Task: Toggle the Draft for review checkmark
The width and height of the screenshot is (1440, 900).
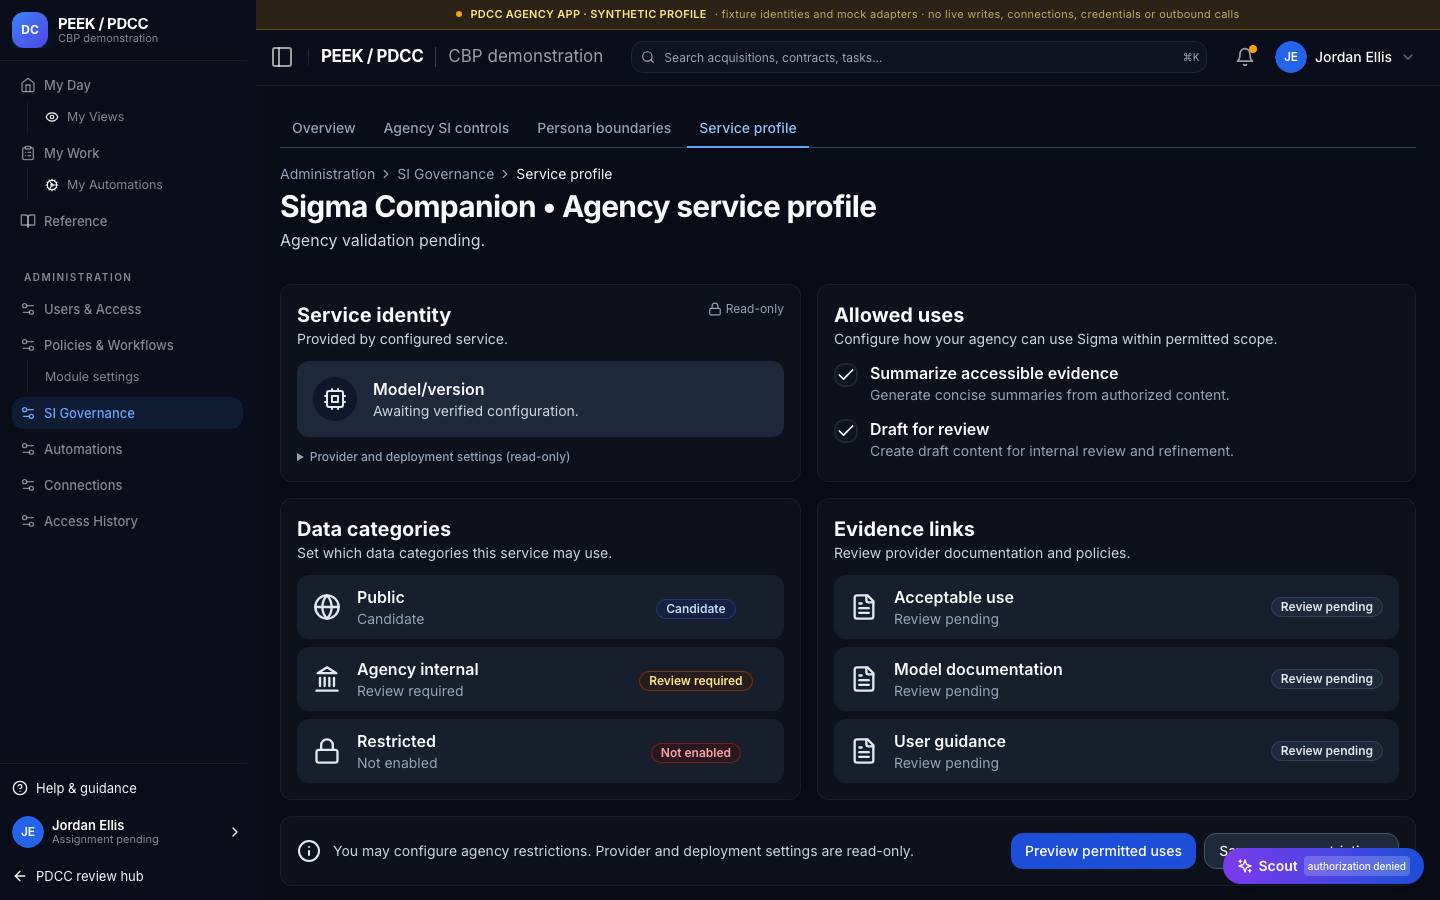Action: coord(846,431)
